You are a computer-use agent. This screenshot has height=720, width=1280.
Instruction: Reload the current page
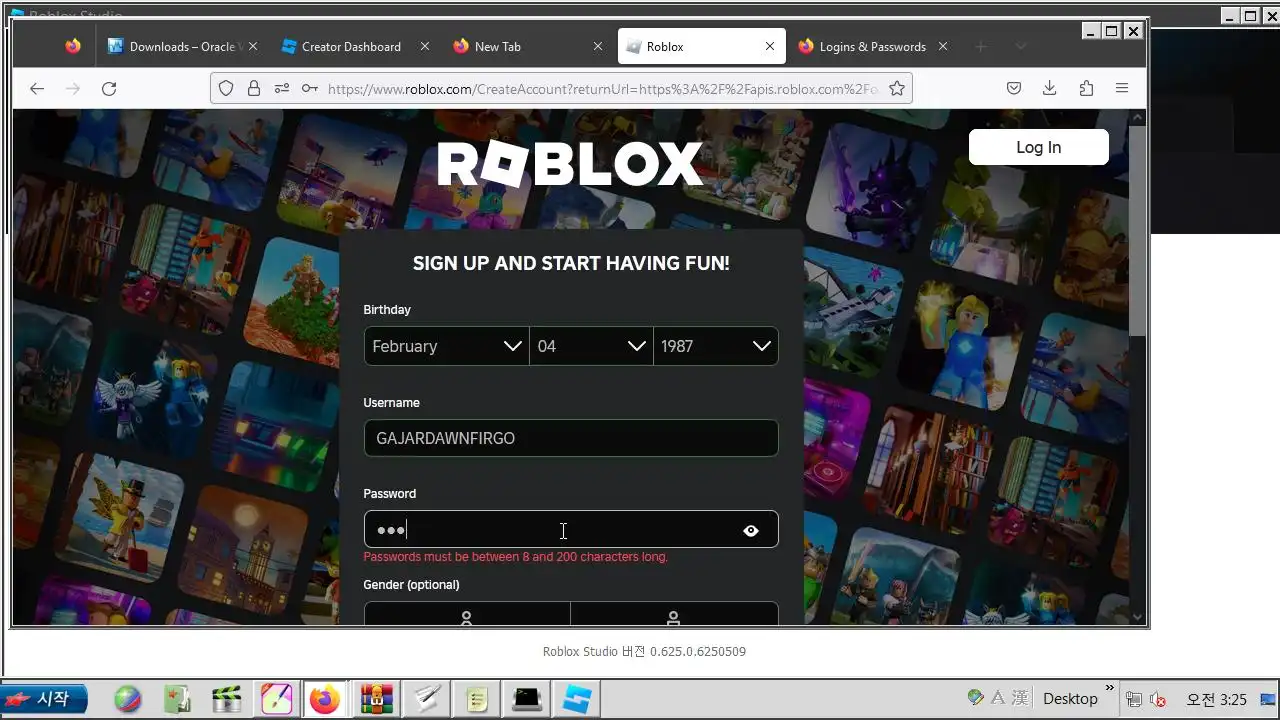(109, 88)
